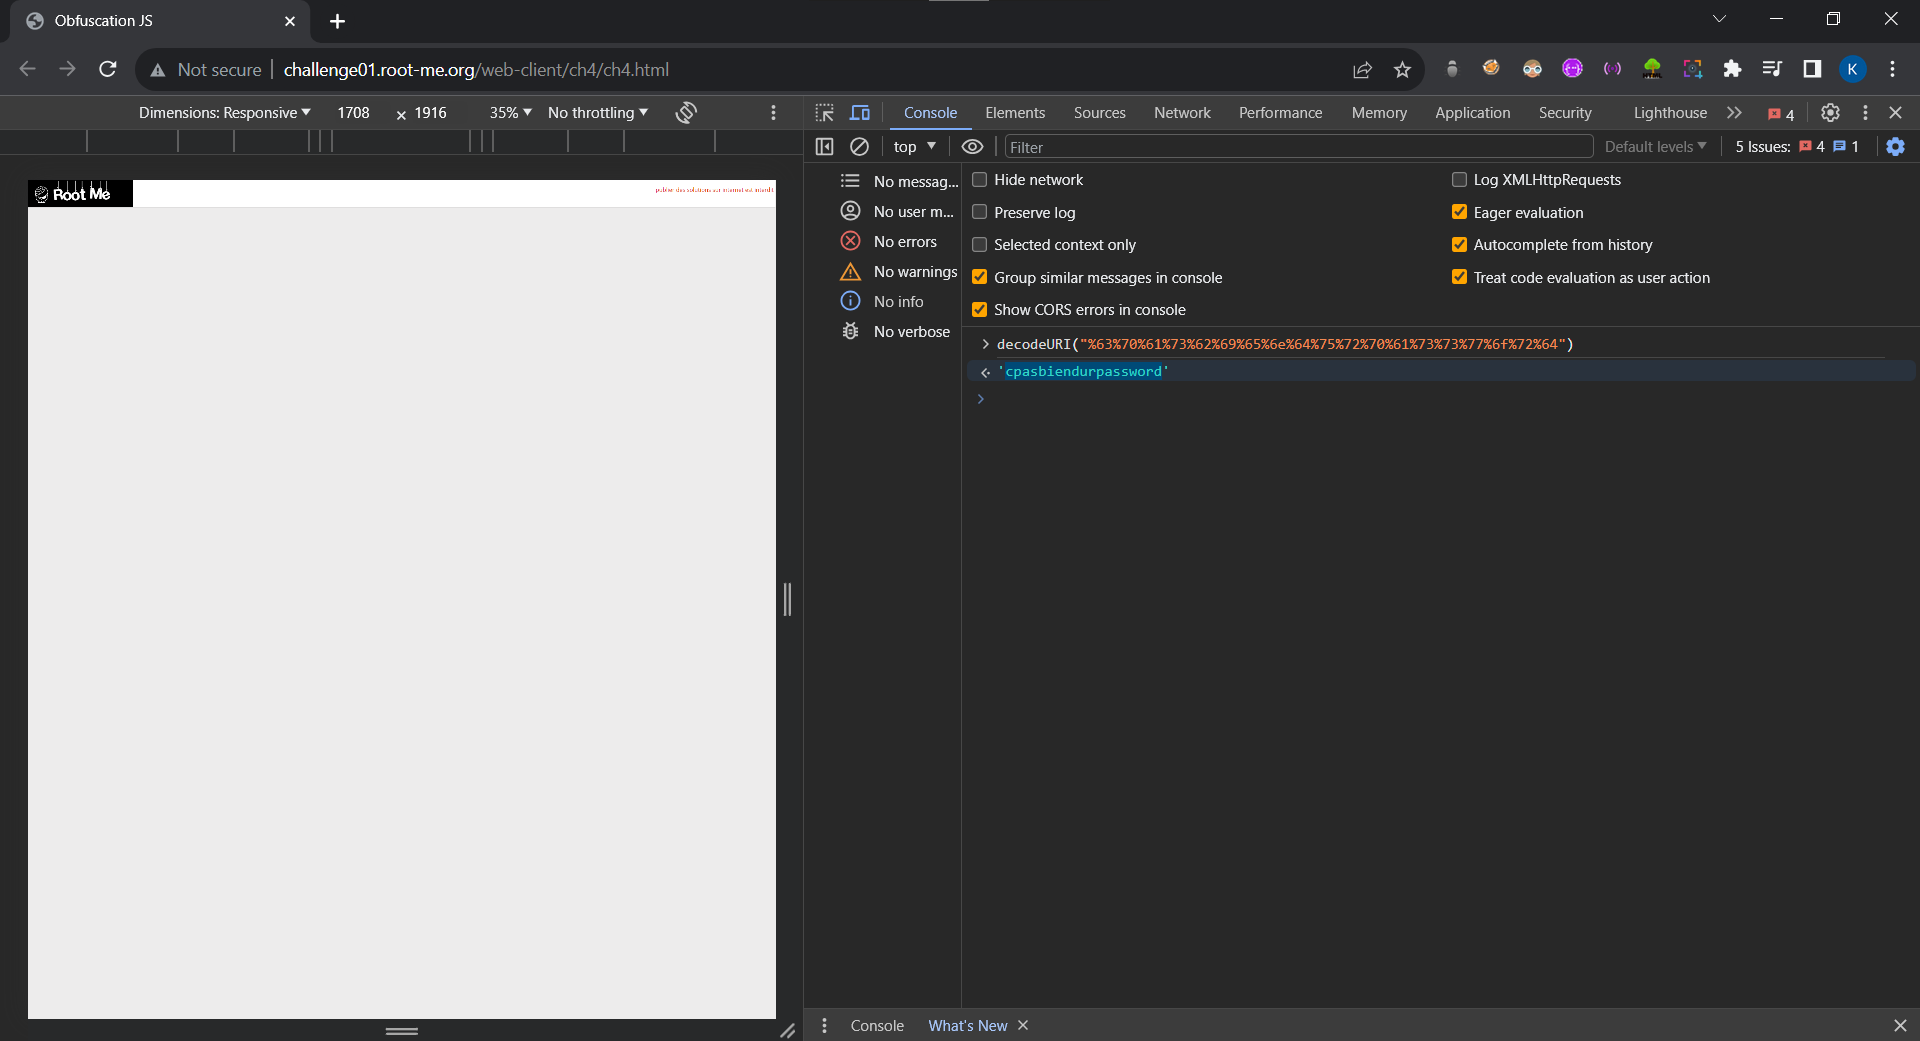
Task: Open the Sources tab
Action: tap(1099, 113)
